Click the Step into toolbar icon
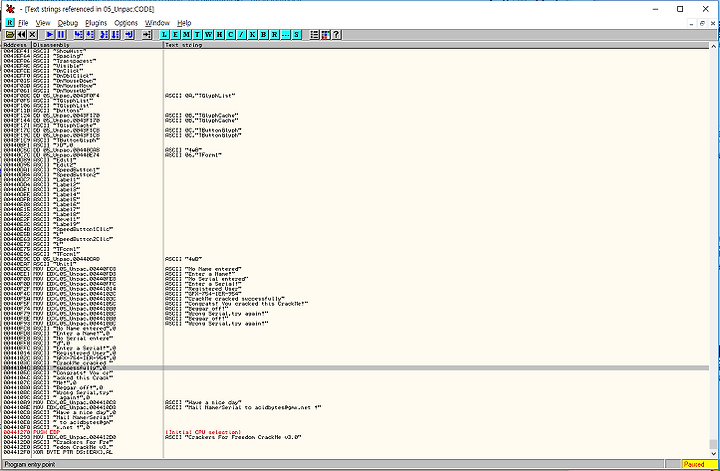The width and height of the screenshot is (720, 471). coord(79,34)
